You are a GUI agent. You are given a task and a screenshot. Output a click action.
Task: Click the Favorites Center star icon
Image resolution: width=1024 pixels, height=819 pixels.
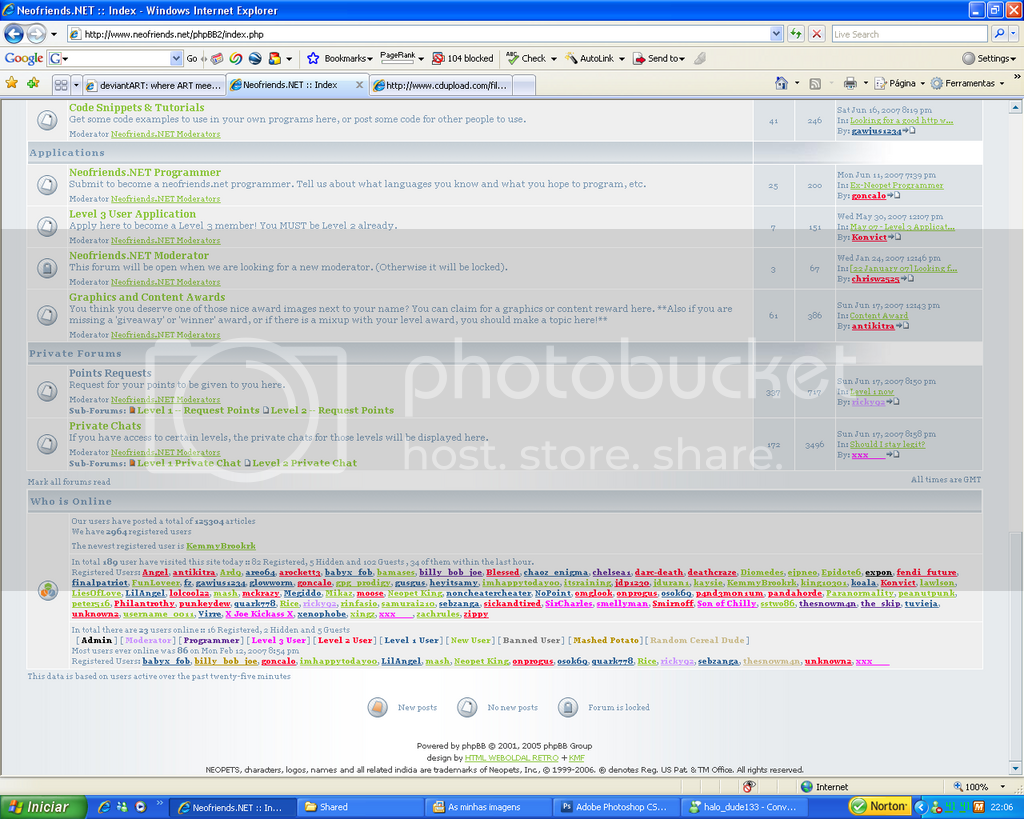coord(12,84)
